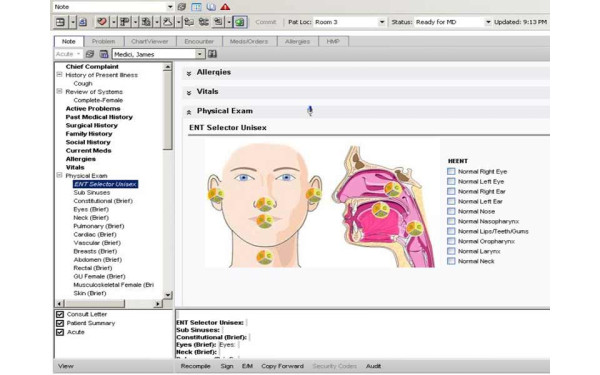Uncheck the Consult Letter checkbox
Screen dimensions: 600x375
tap(60, 314)
